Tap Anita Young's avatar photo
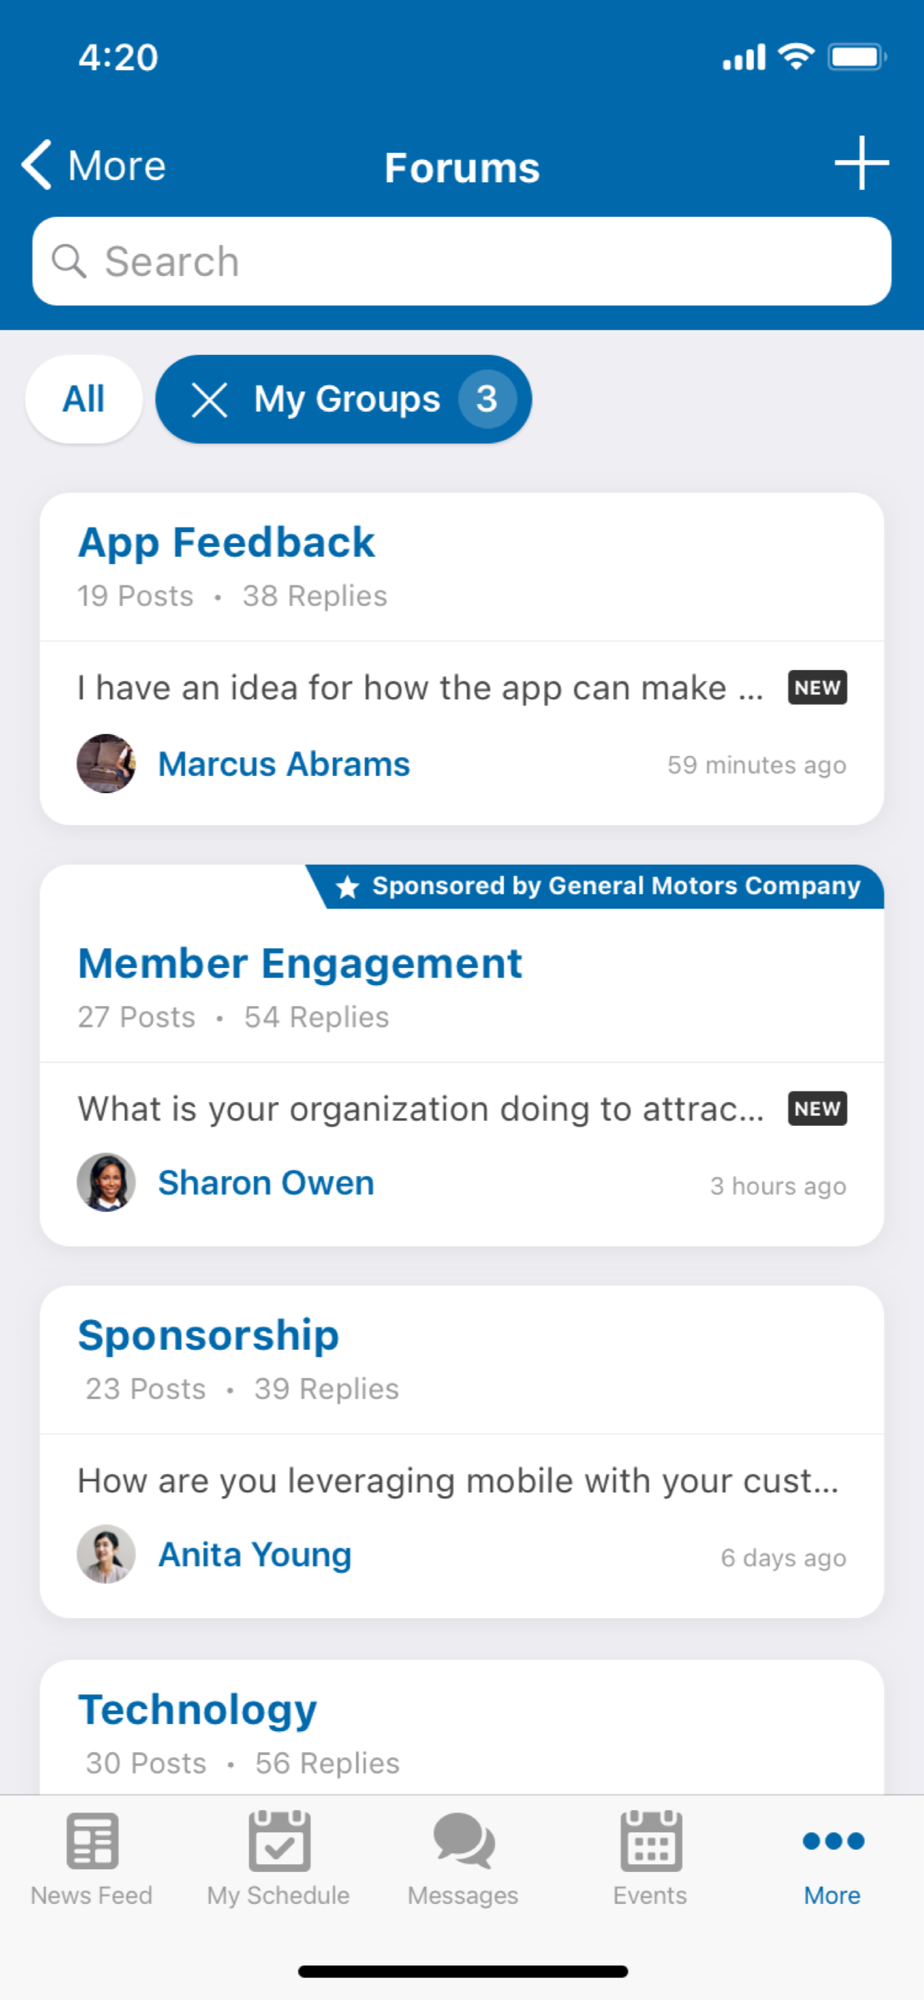924x2000 pixels. [x=106, y=1555]
